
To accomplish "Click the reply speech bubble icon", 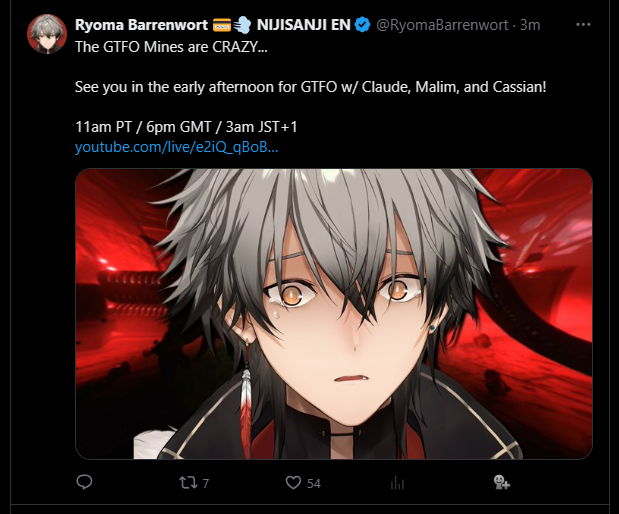I will click(84, 482).
